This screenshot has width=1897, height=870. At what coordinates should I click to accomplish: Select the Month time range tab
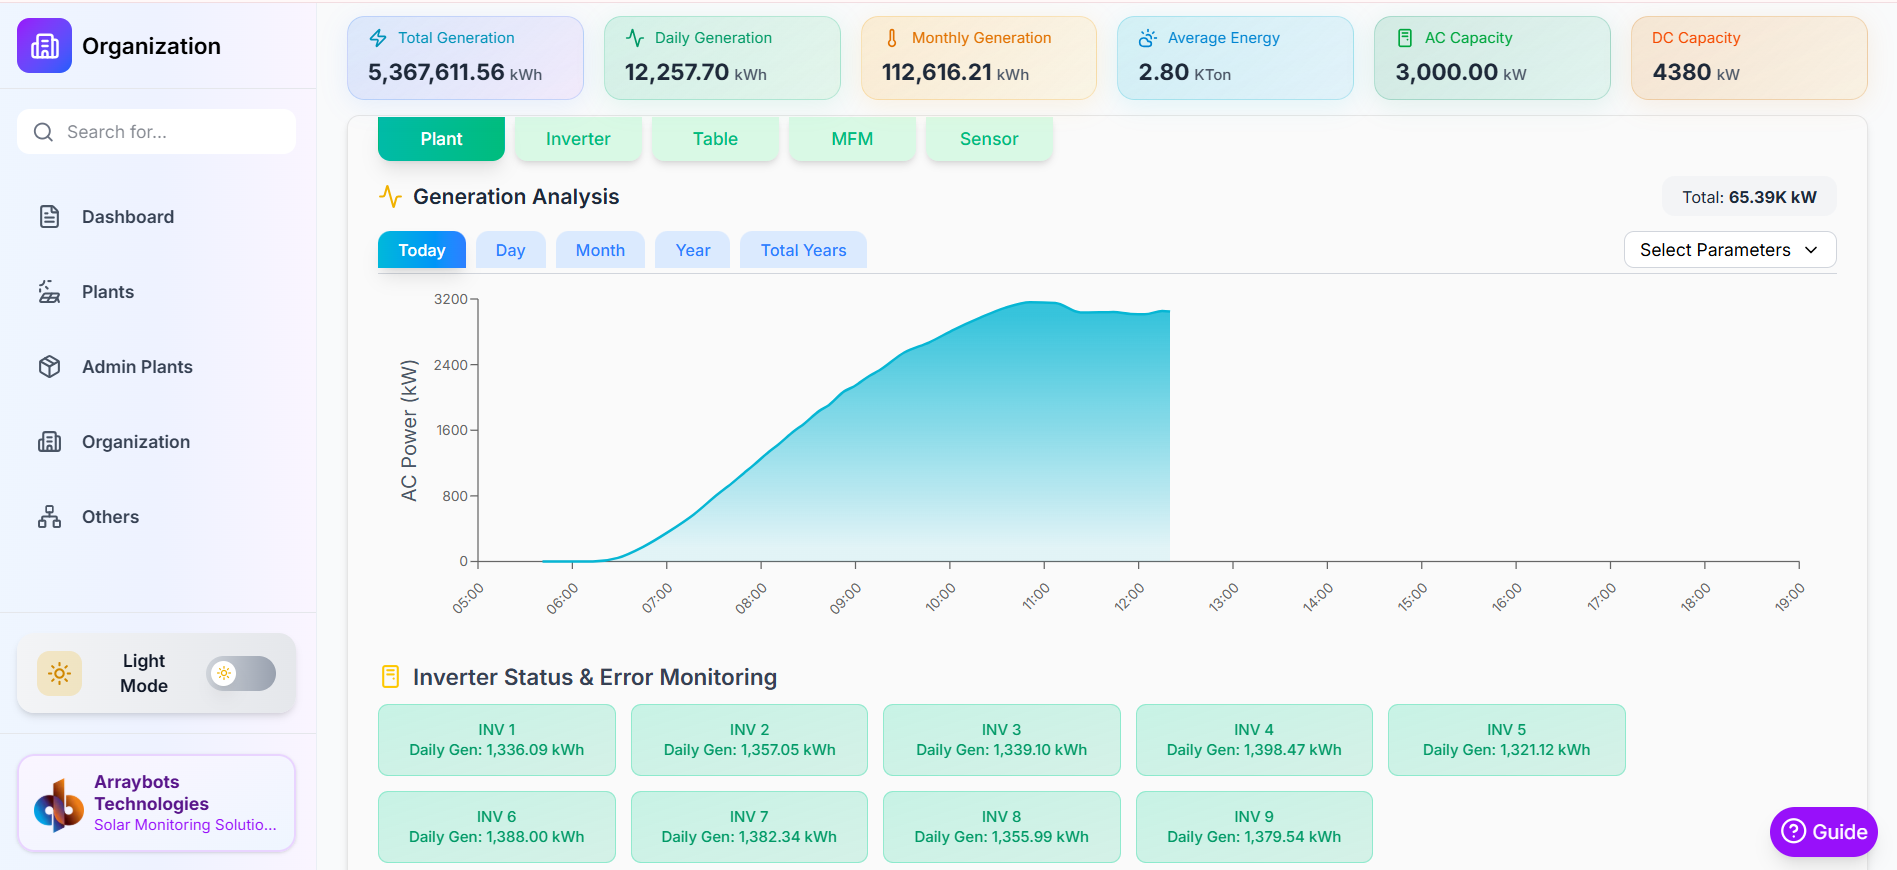[x=600, y=250]
